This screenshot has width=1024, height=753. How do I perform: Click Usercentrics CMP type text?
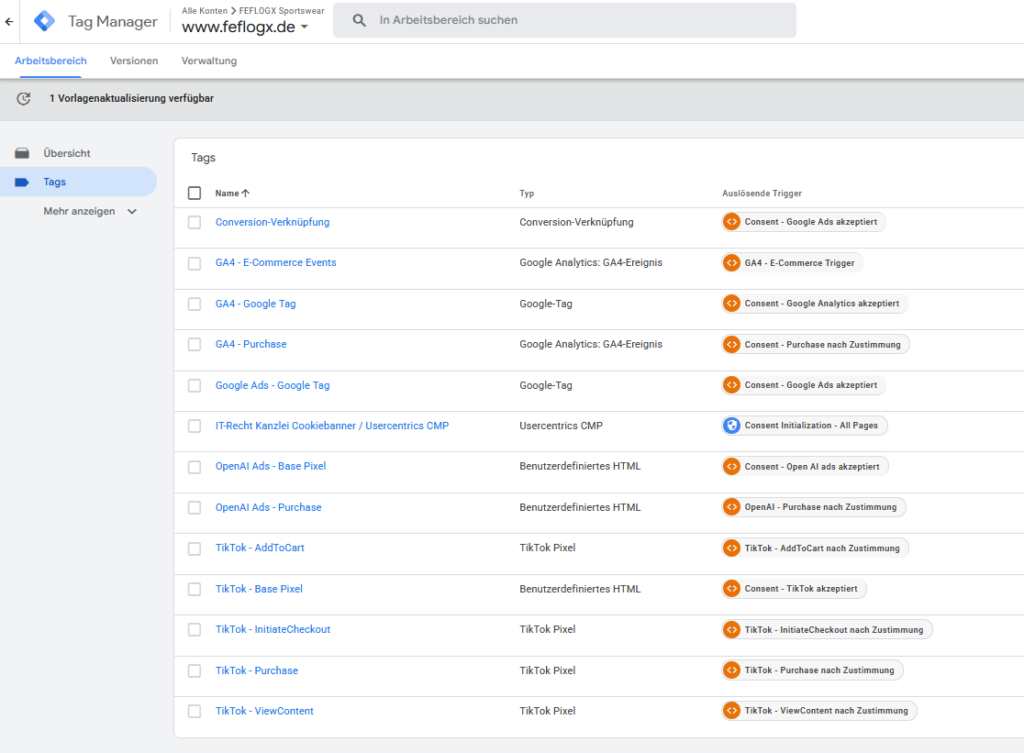point(561,426)
